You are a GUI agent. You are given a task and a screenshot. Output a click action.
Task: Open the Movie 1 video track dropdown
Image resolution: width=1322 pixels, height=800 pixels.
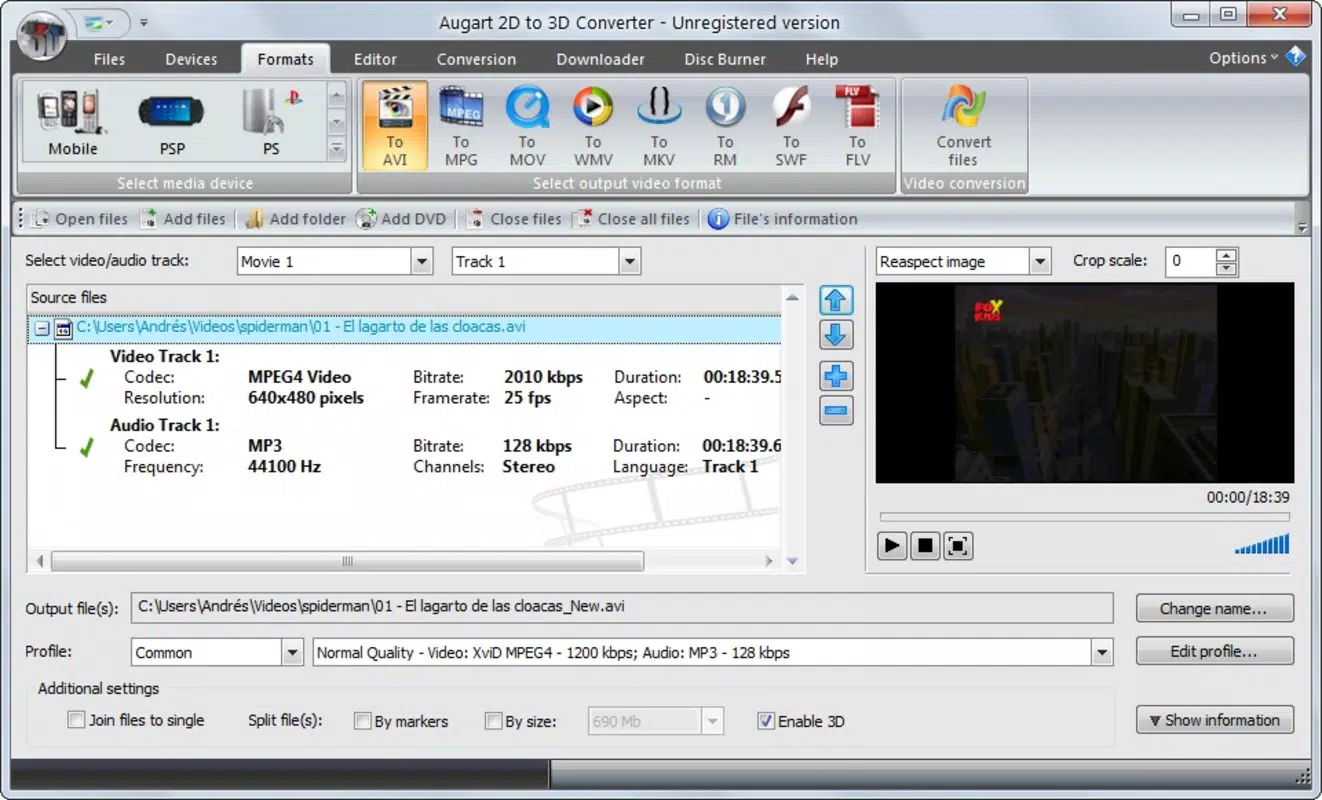422,262
